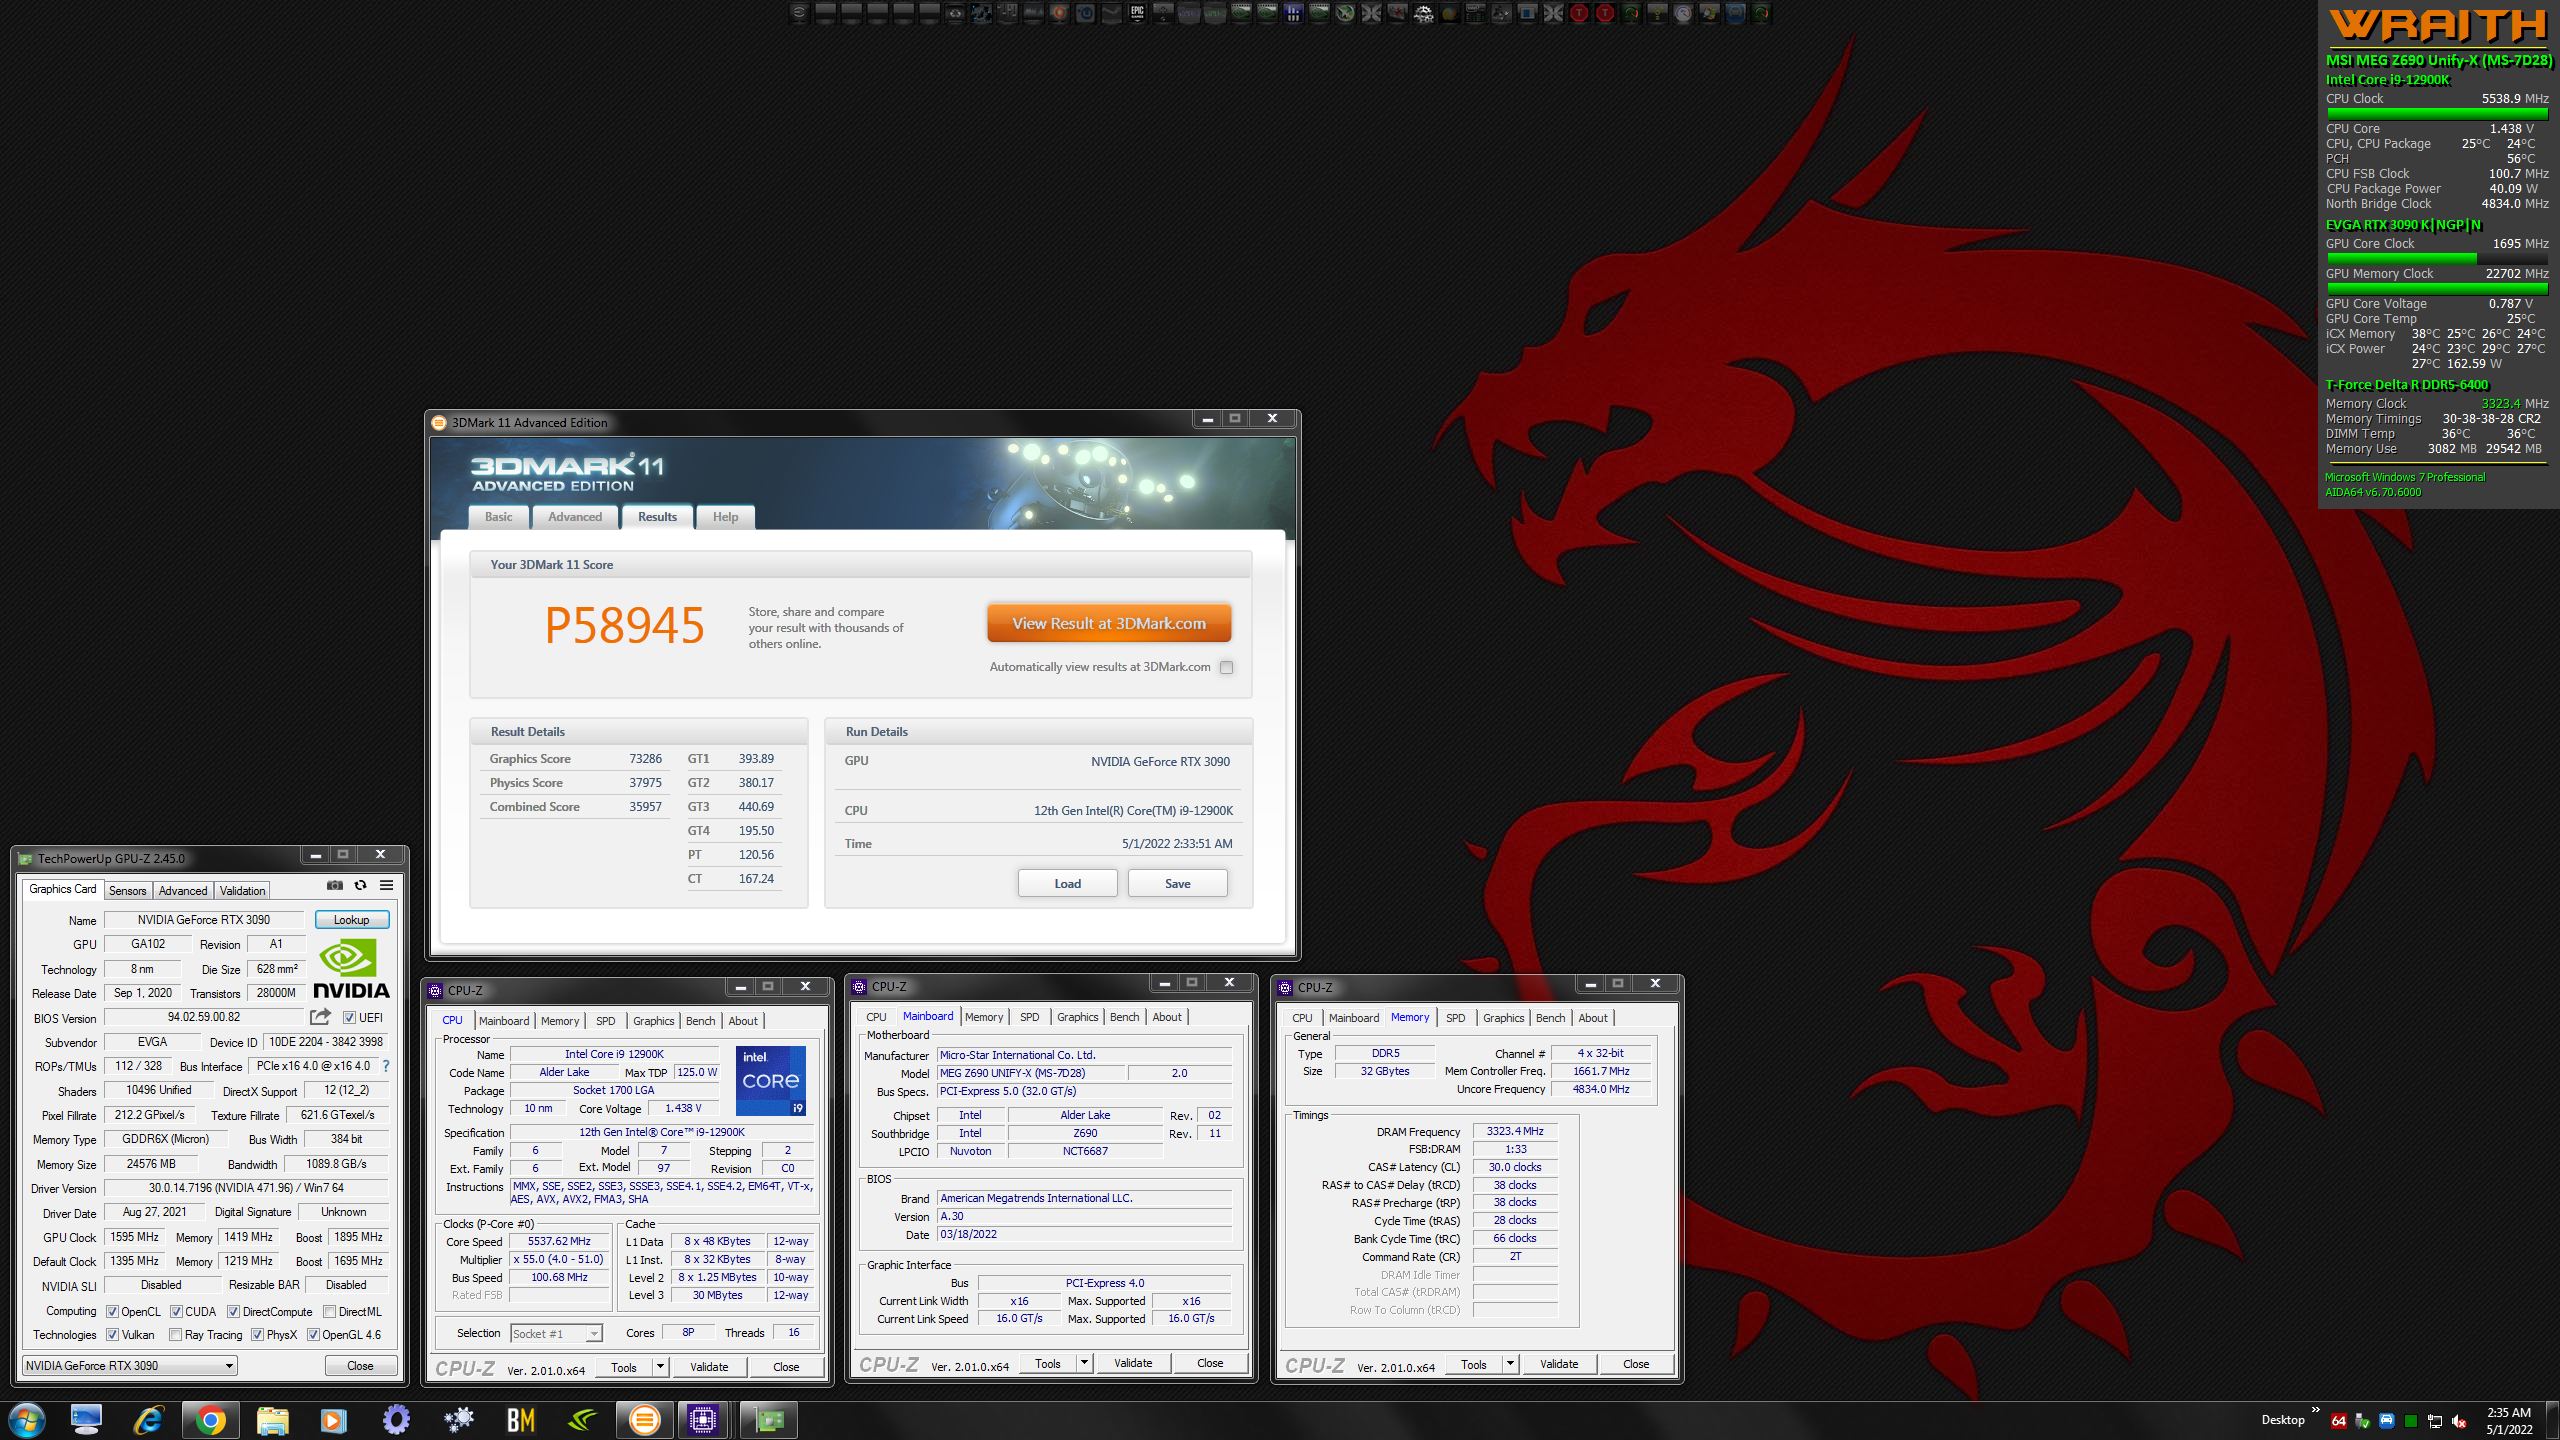This screenshot has height=1440, width=2560.
Task: Switch to Basic tab in 3DMark 11
Action: click(x=498, y=517)
